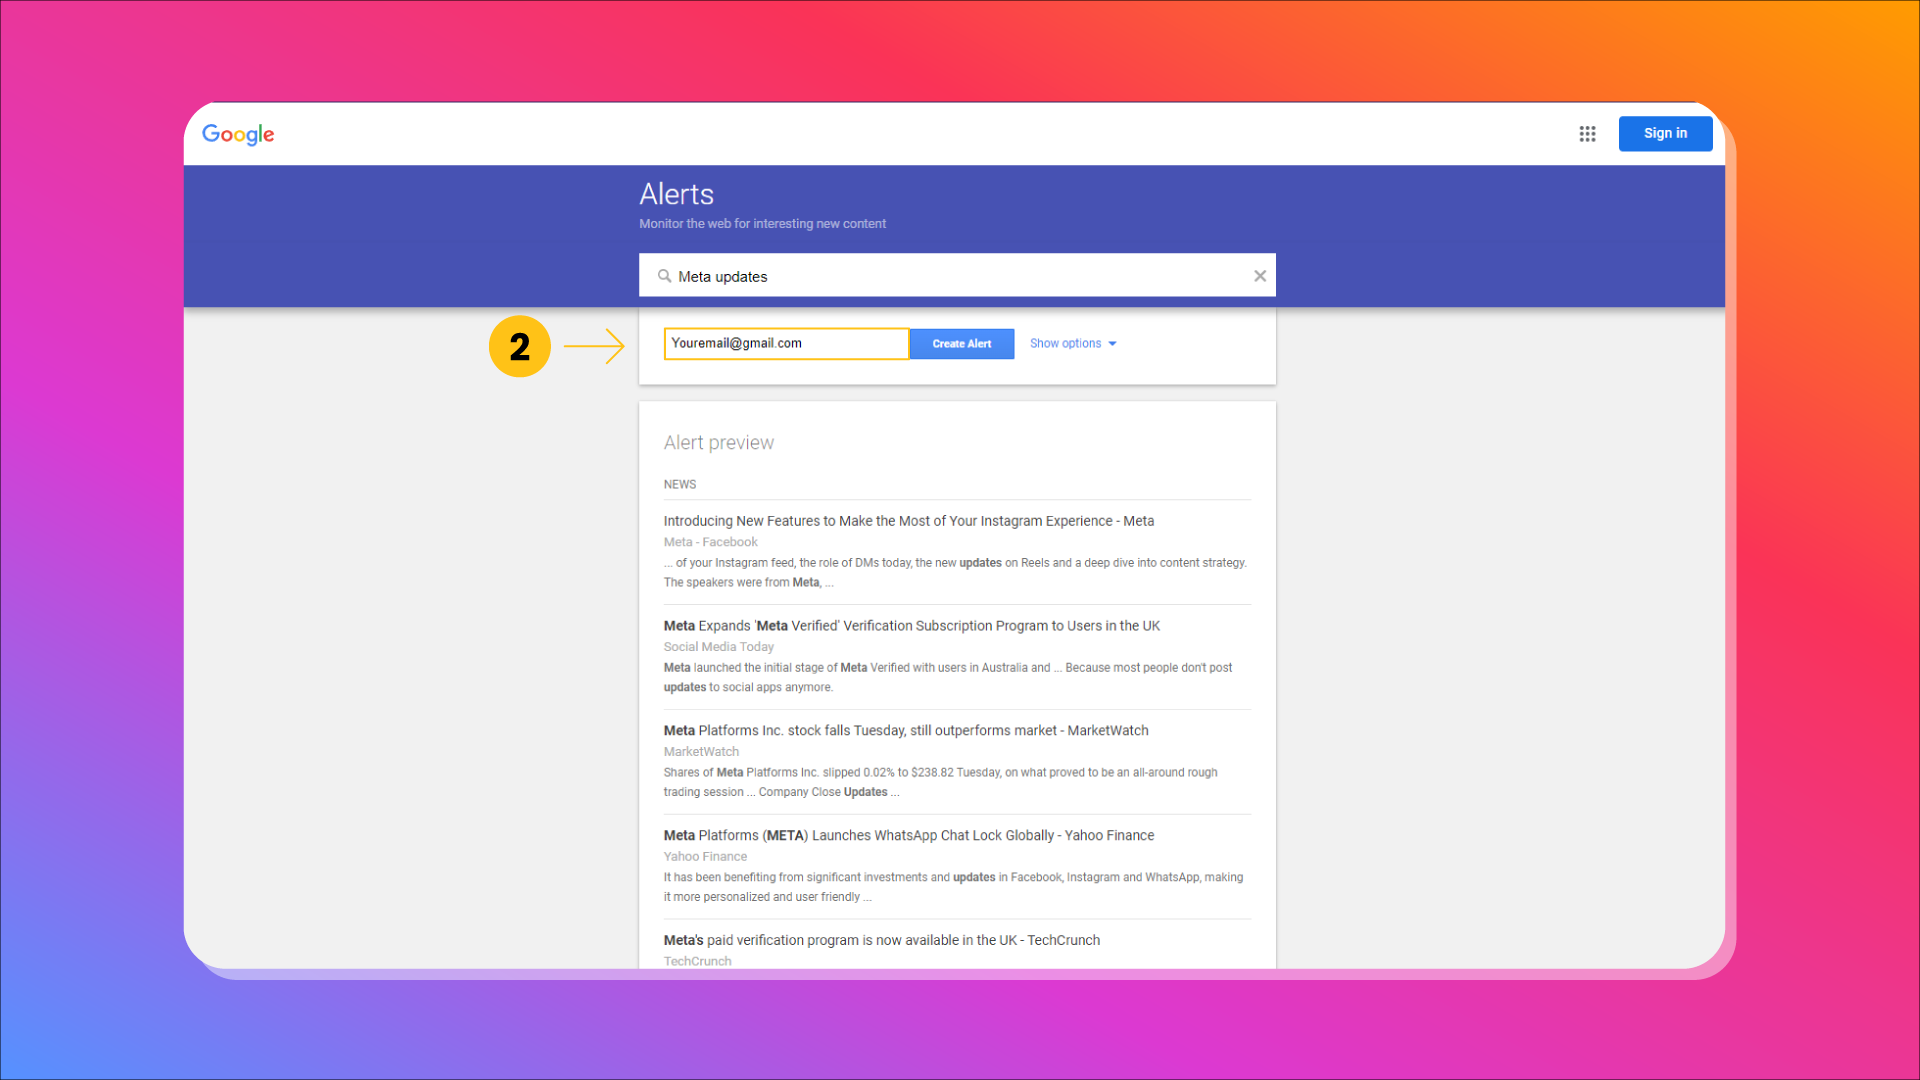Open Introducing New Features Instagram Experience article
This screenshot has width=1920, height=1080.
coord(908,521)
